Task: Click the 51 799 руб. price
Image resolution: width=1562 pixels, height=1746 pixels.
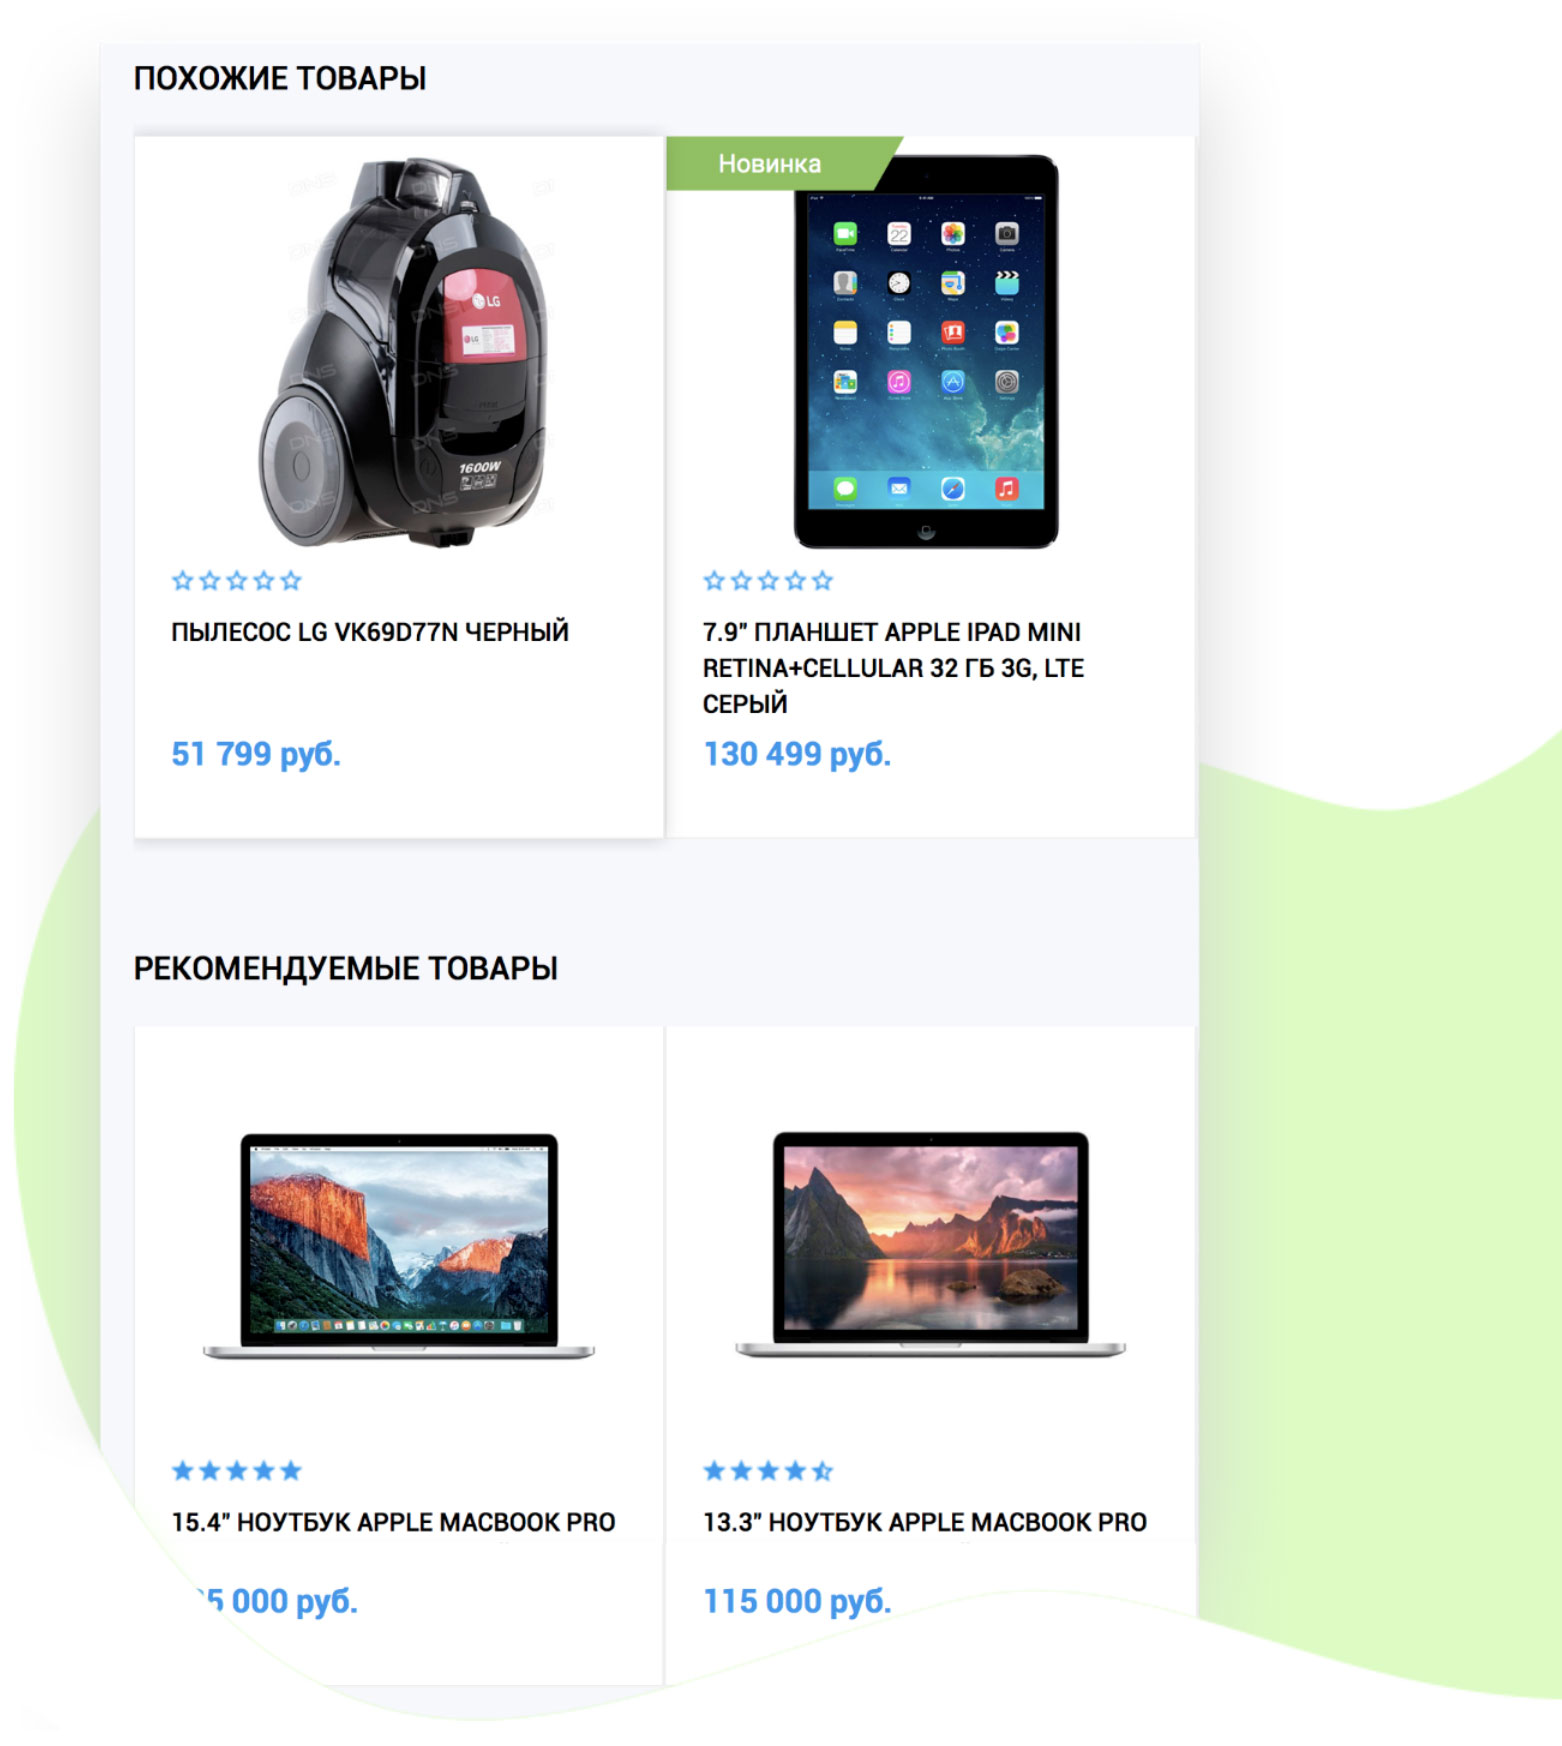Action: coord(256,754)
